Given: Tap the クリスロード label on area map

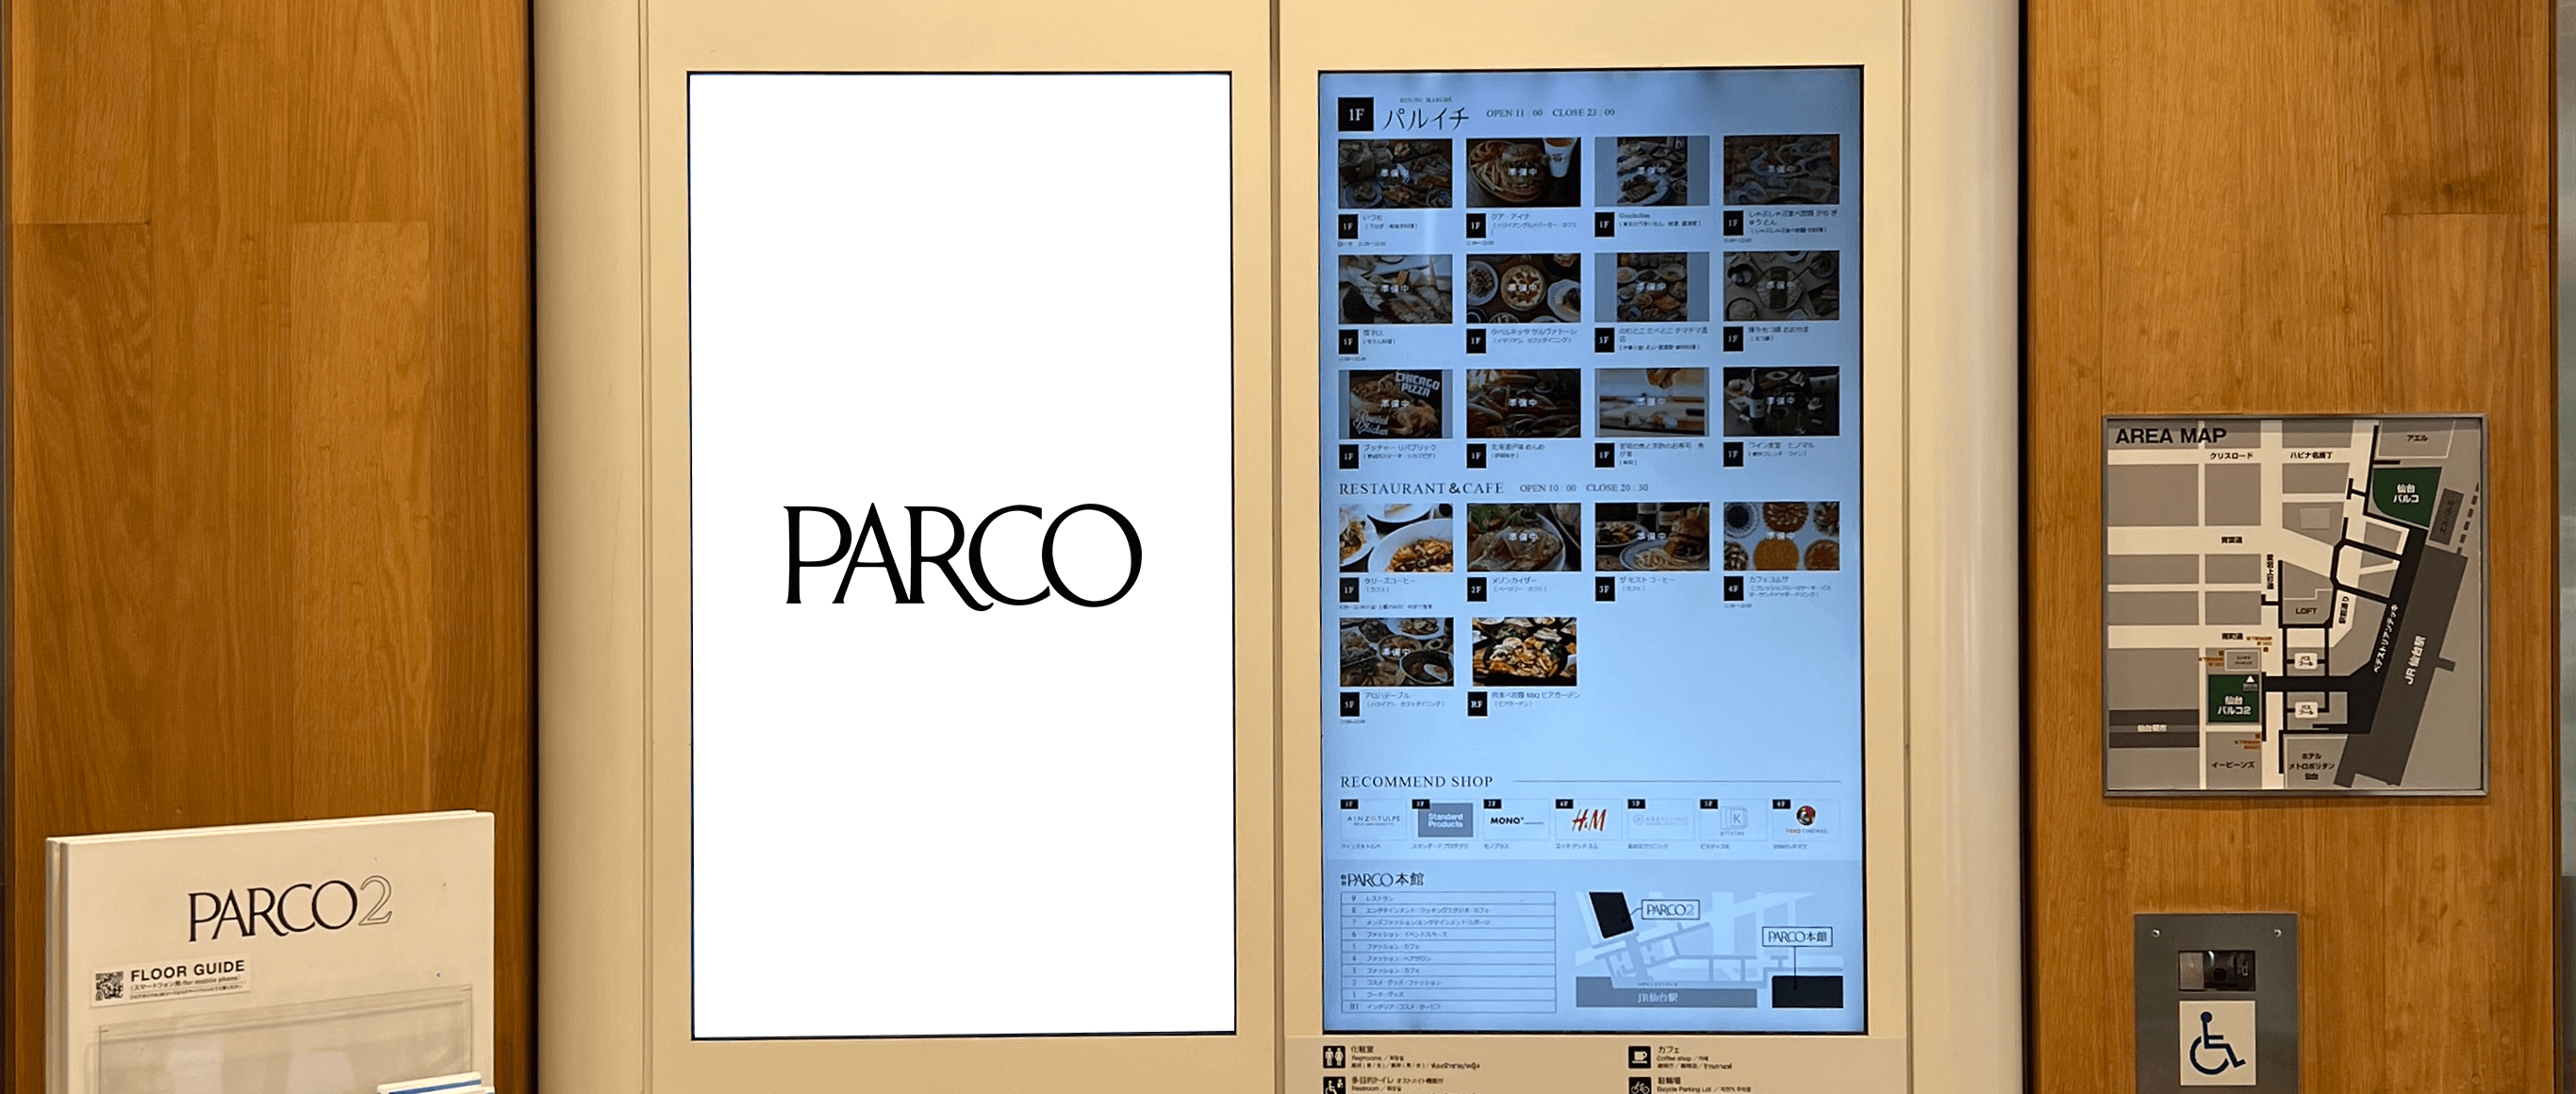Looking at the screenshot, I should 2231,456.
